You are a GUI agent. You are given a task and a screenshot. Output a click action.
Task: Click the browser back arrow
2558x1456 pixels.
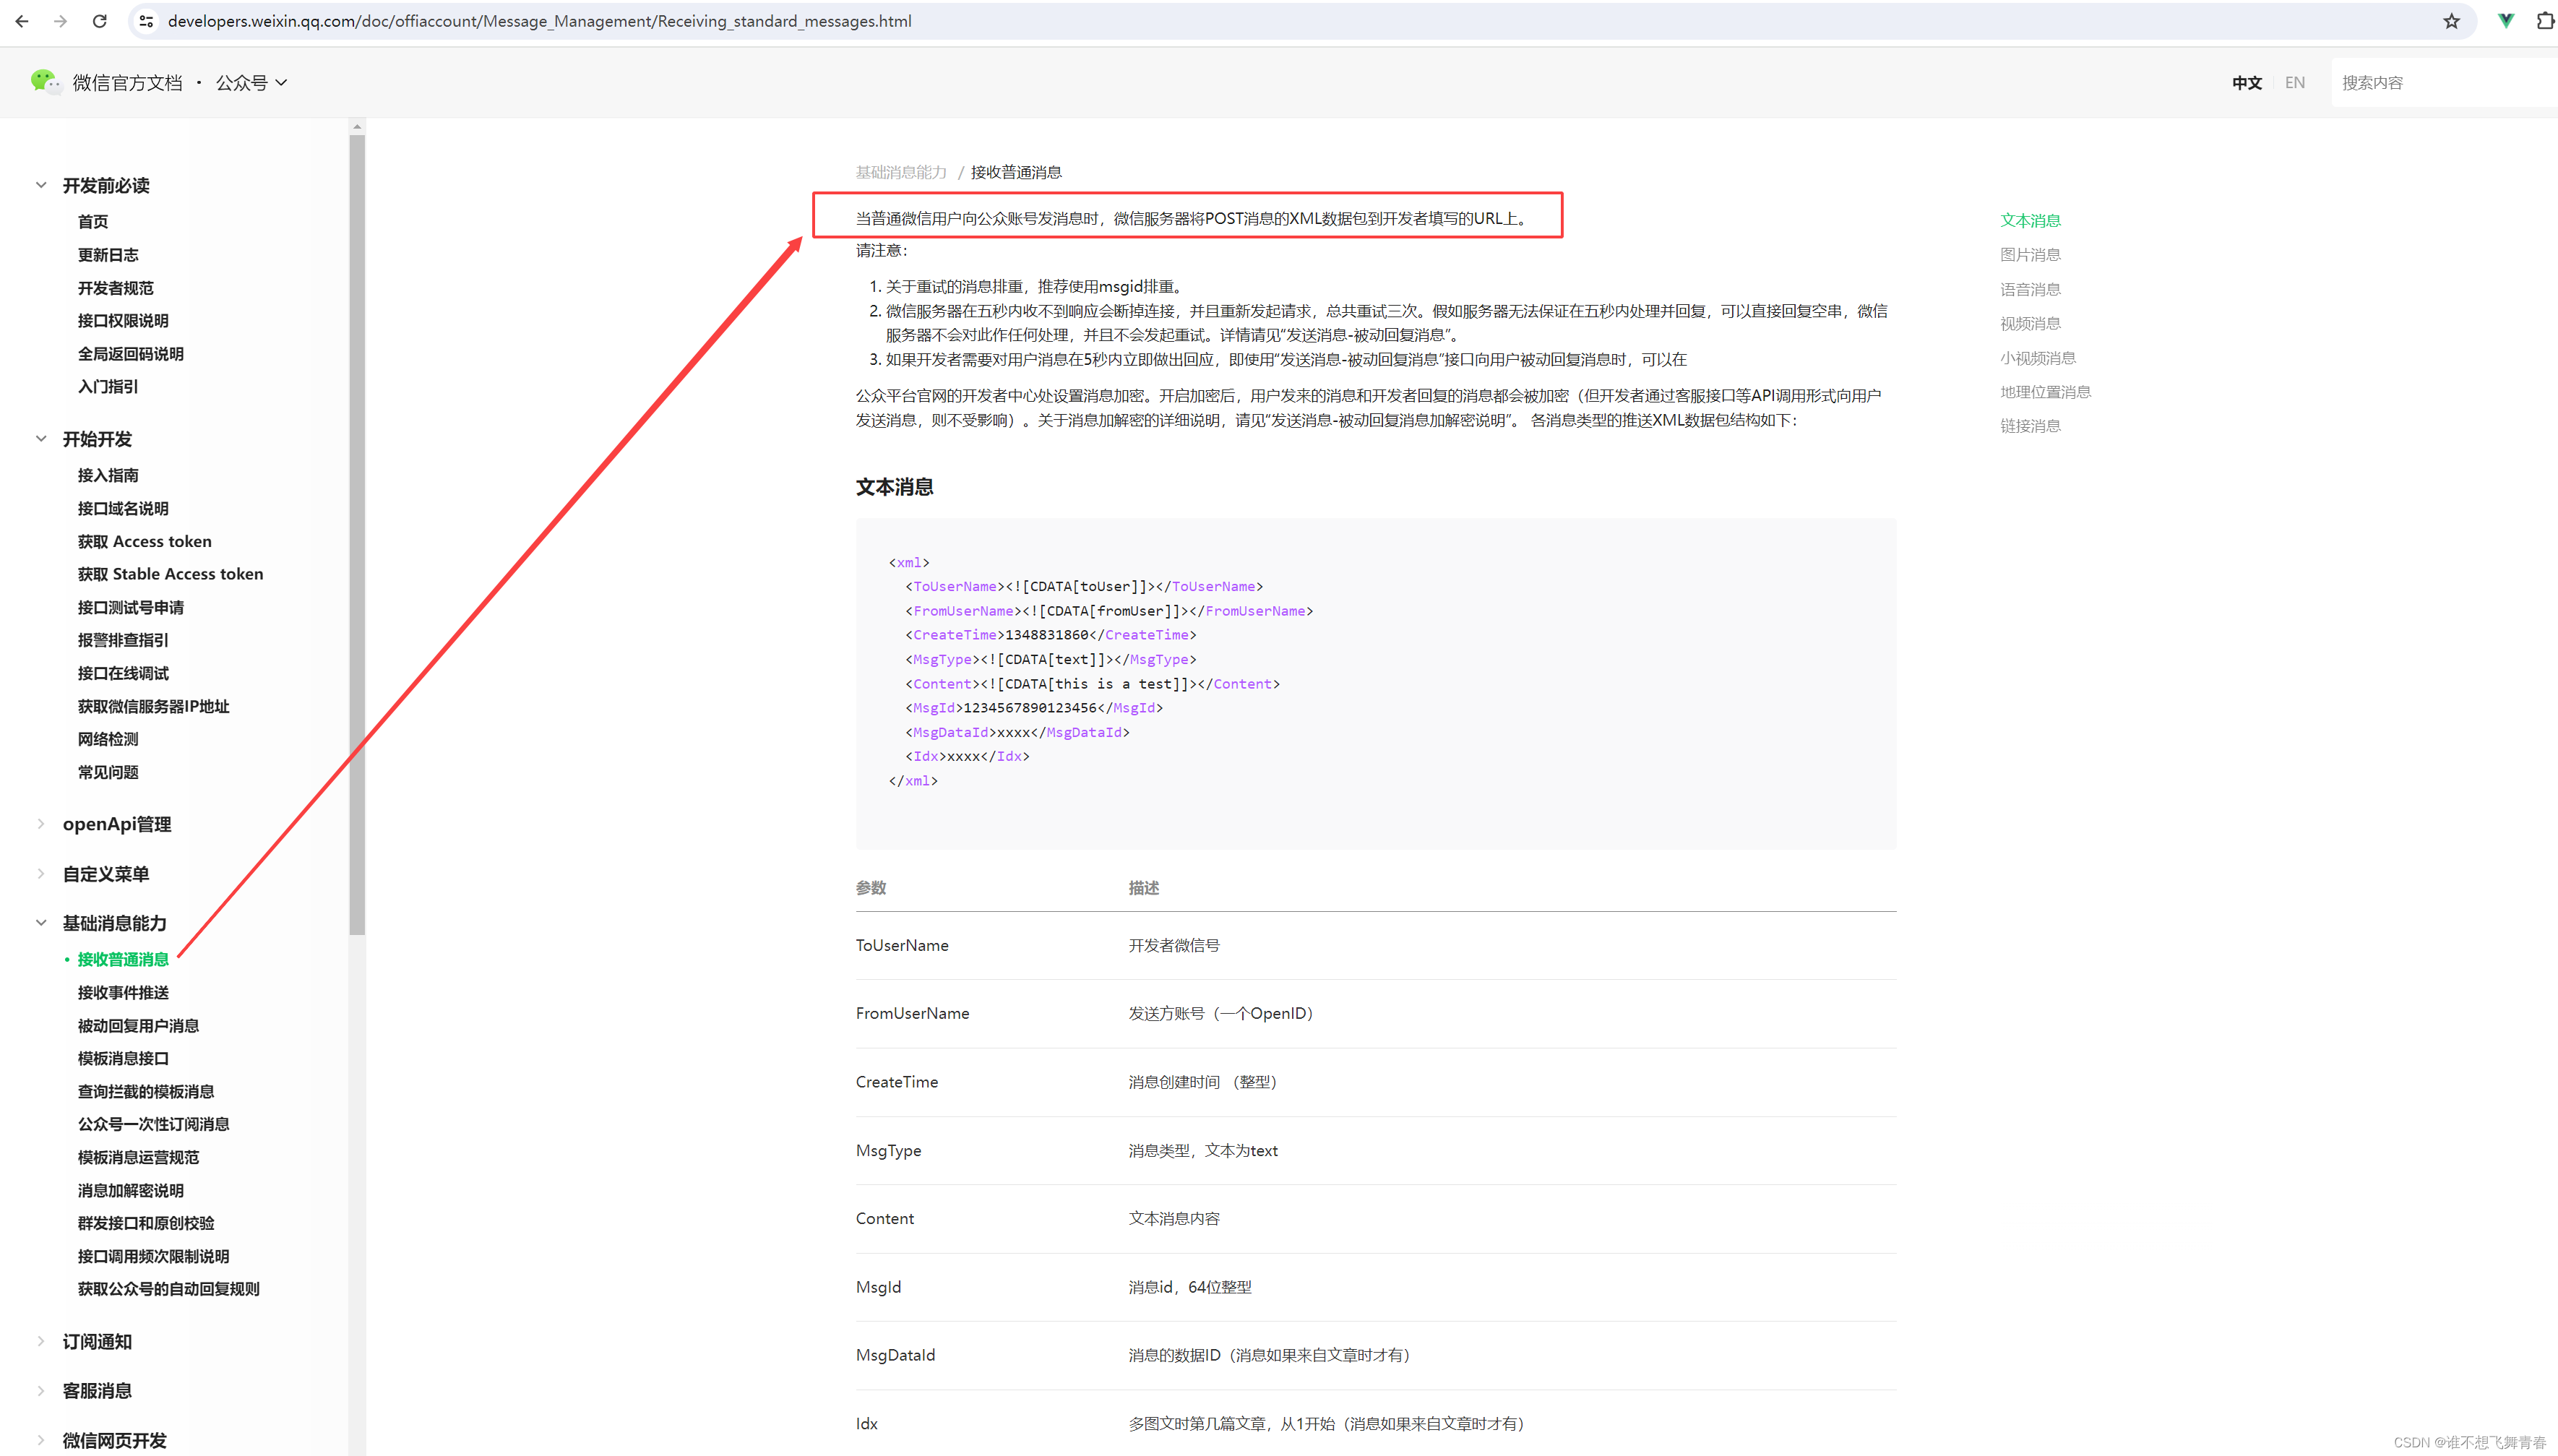tap(22, 21)
